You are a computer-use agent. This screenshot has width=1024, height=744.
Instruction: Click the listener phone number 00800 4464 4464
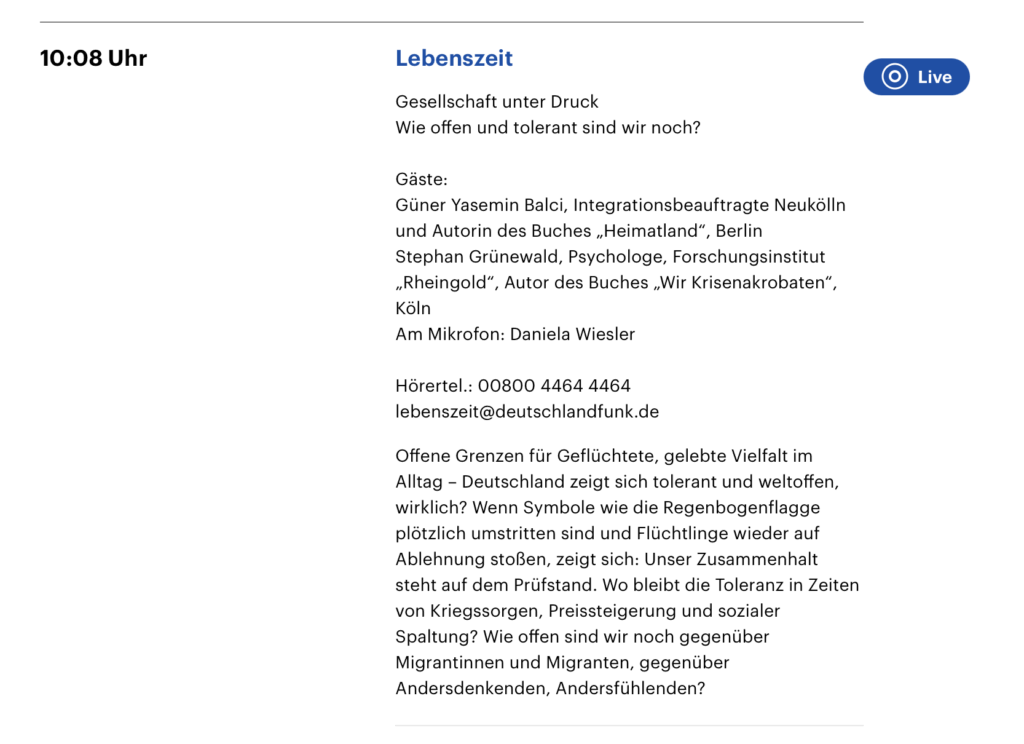pyautogui.click(x=554, y=386)
